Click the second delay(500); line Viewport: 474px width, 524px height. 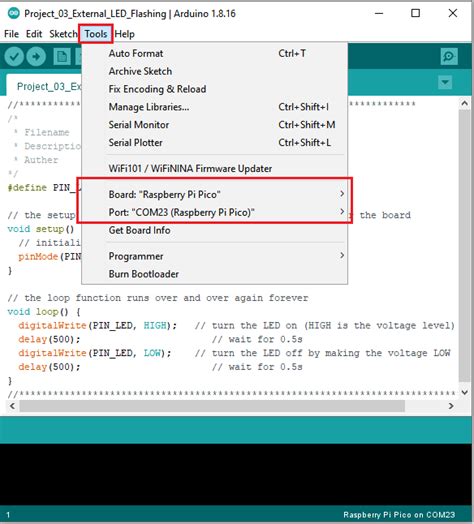49,367
